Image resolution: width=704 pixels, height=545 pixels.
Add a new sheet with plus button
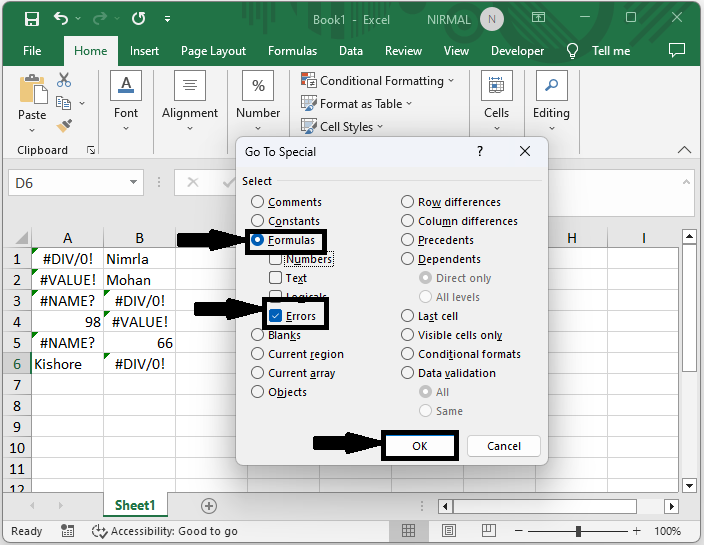(209, 506)
